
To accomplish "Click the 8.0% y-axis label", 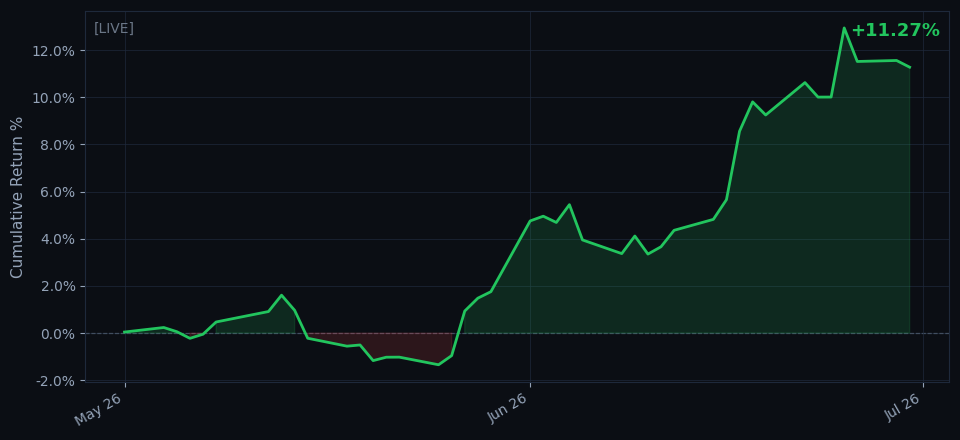I will pos(58,145).
